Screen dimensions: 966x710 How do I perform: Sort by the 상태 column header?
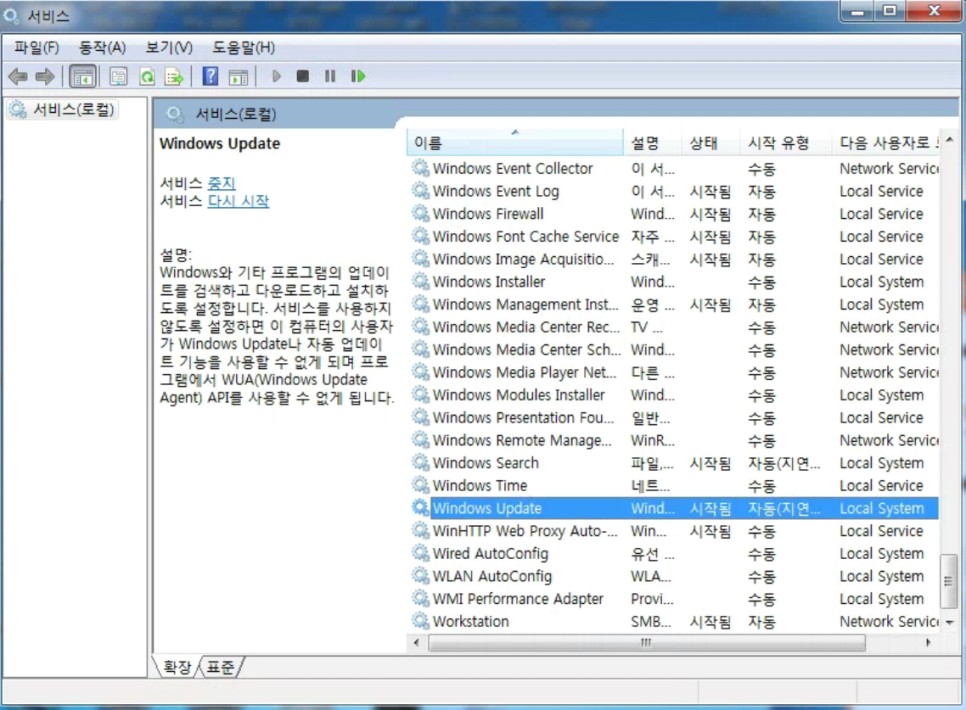(x=710, y=143)
